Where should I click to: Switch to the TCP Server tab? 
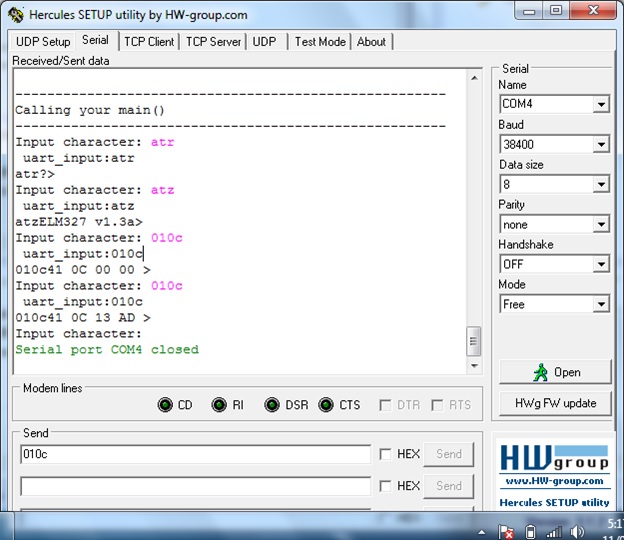click(x=213, y=42)
